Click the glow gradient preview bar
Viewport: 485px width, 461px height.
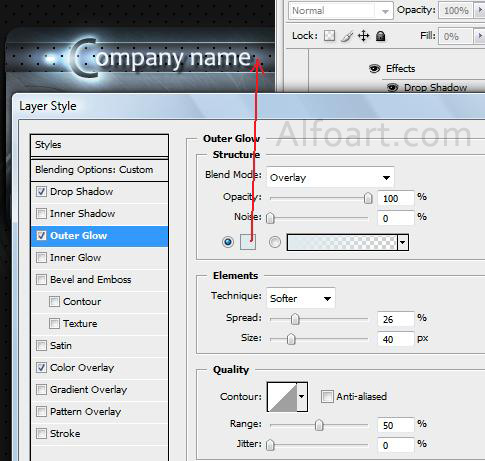click(x=342, y=242)
